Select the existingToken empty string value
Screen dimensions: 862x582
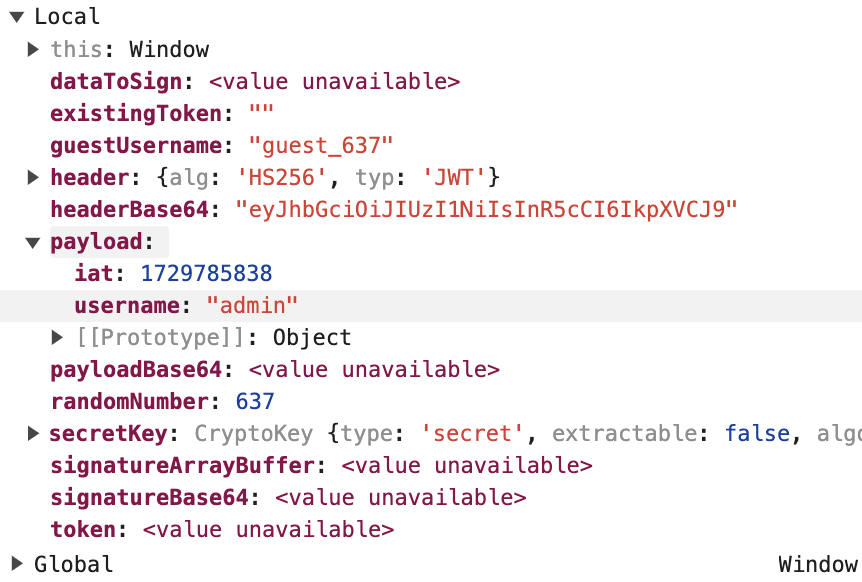coord(261,114)
